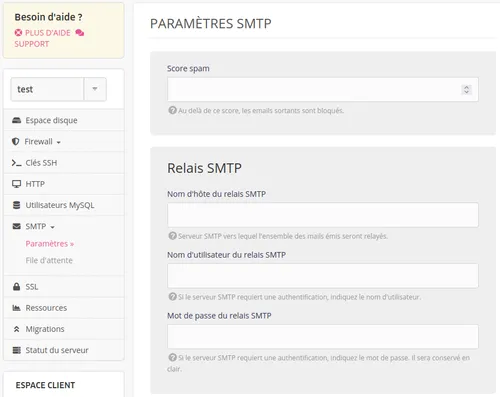The width and height of the screenshot is (500, 397).
Task: Click the Firewall shield icon
Action: coord(15,142)
